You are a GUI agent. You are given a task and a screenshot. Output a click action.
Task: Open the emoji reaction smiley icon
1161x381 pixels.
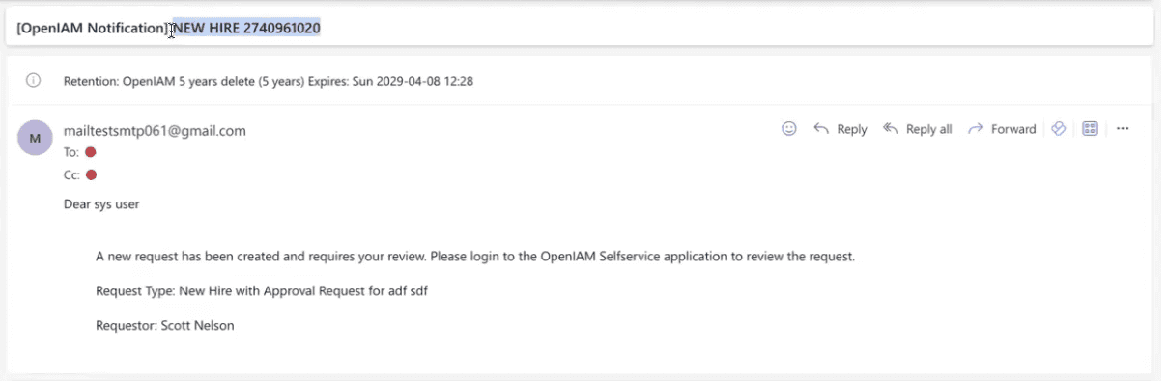(789, 129)
